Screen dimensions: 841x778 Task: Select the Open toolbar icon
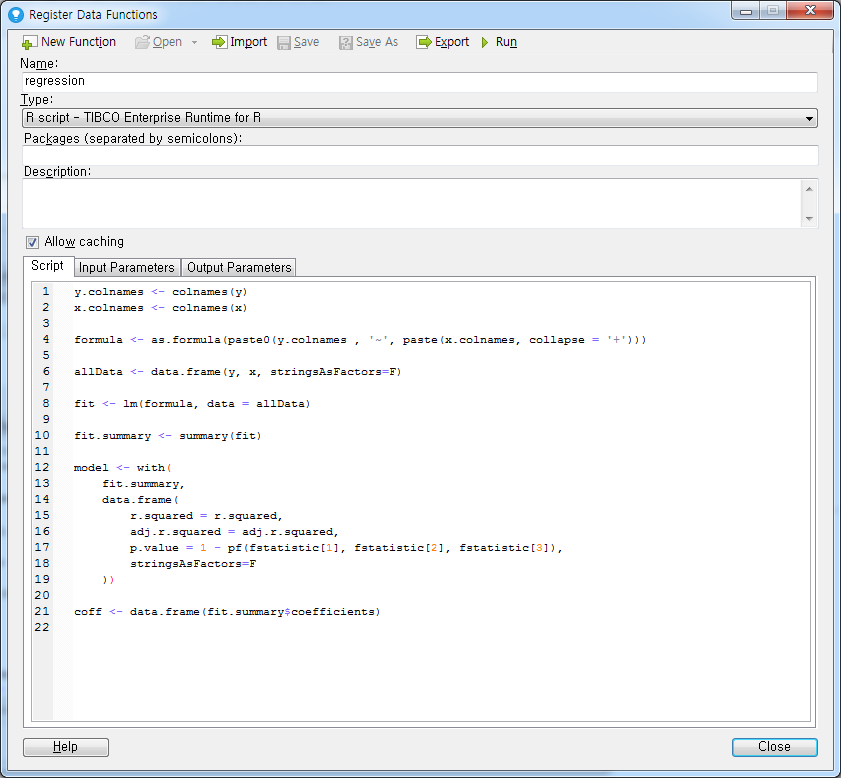(x=161, y=42)
